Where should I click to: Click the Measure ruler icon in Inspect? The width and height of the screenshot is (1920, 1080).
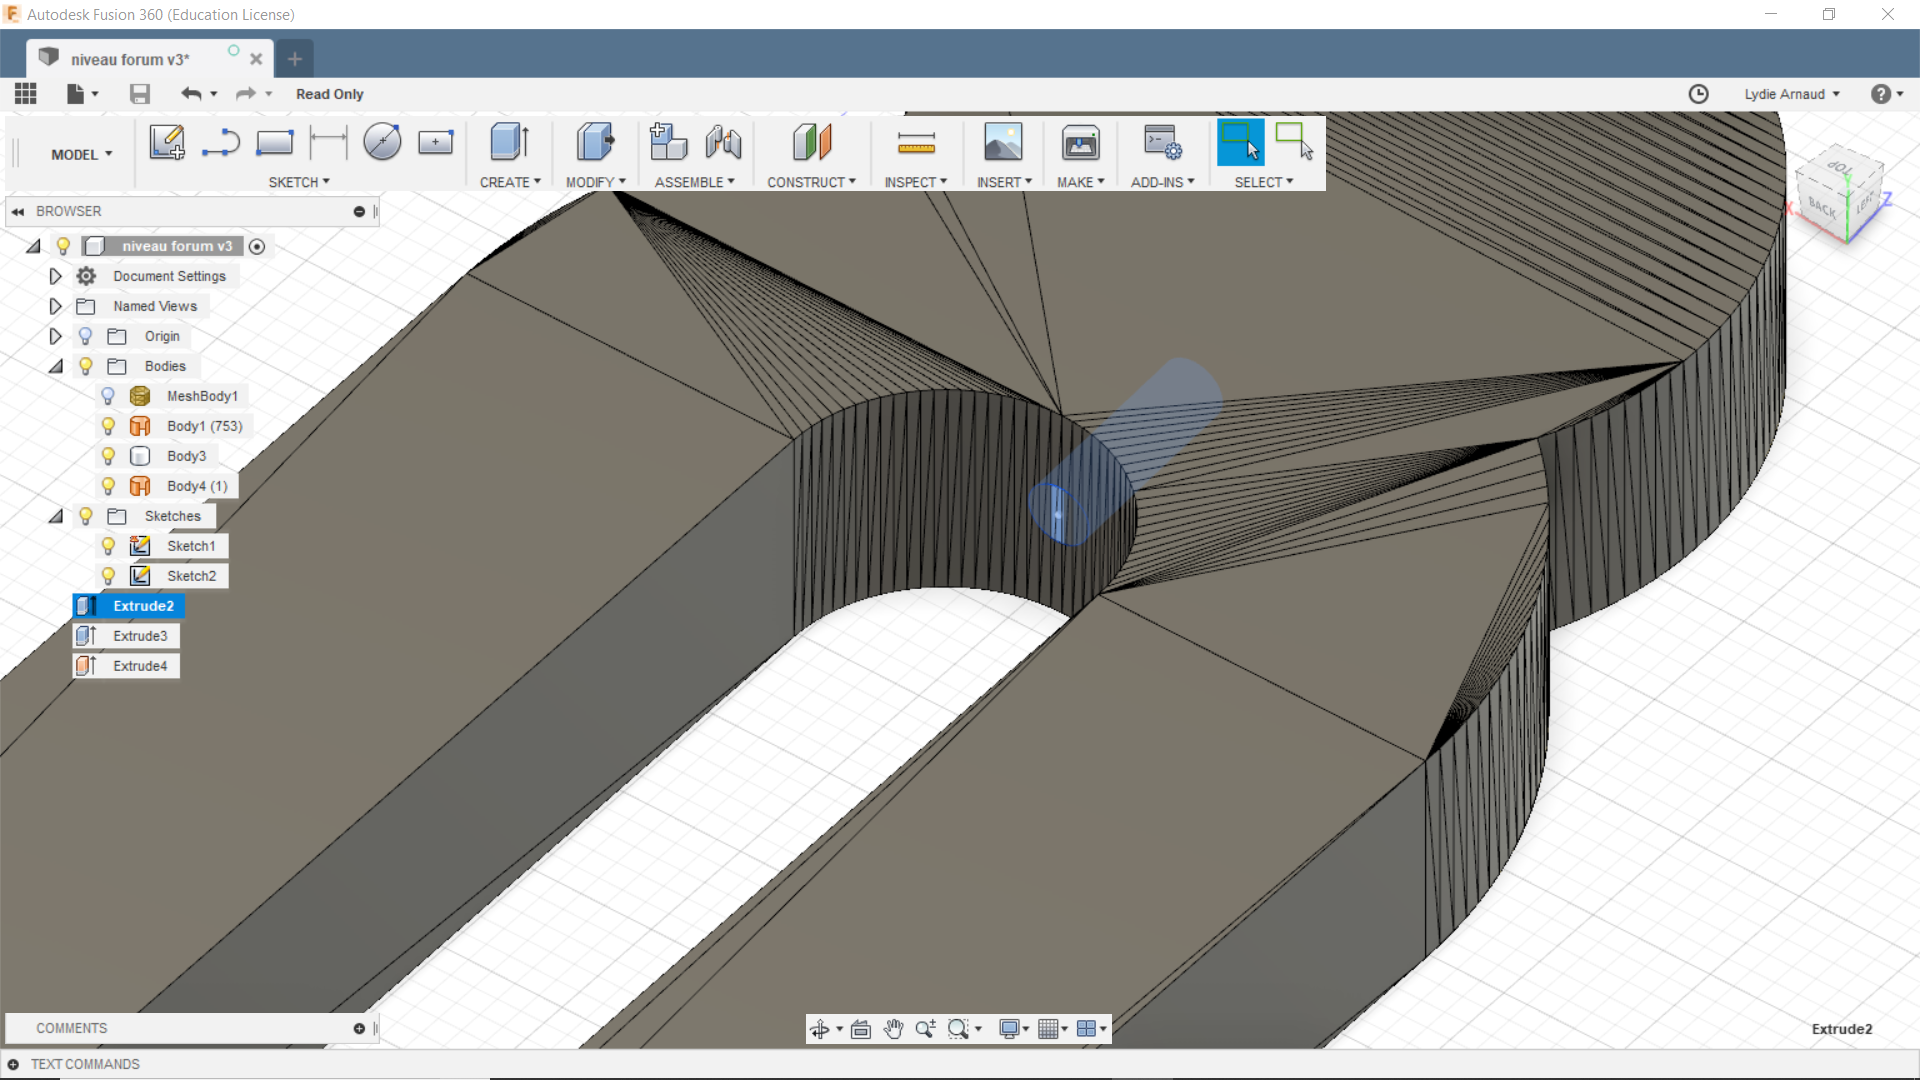[915, 143]
